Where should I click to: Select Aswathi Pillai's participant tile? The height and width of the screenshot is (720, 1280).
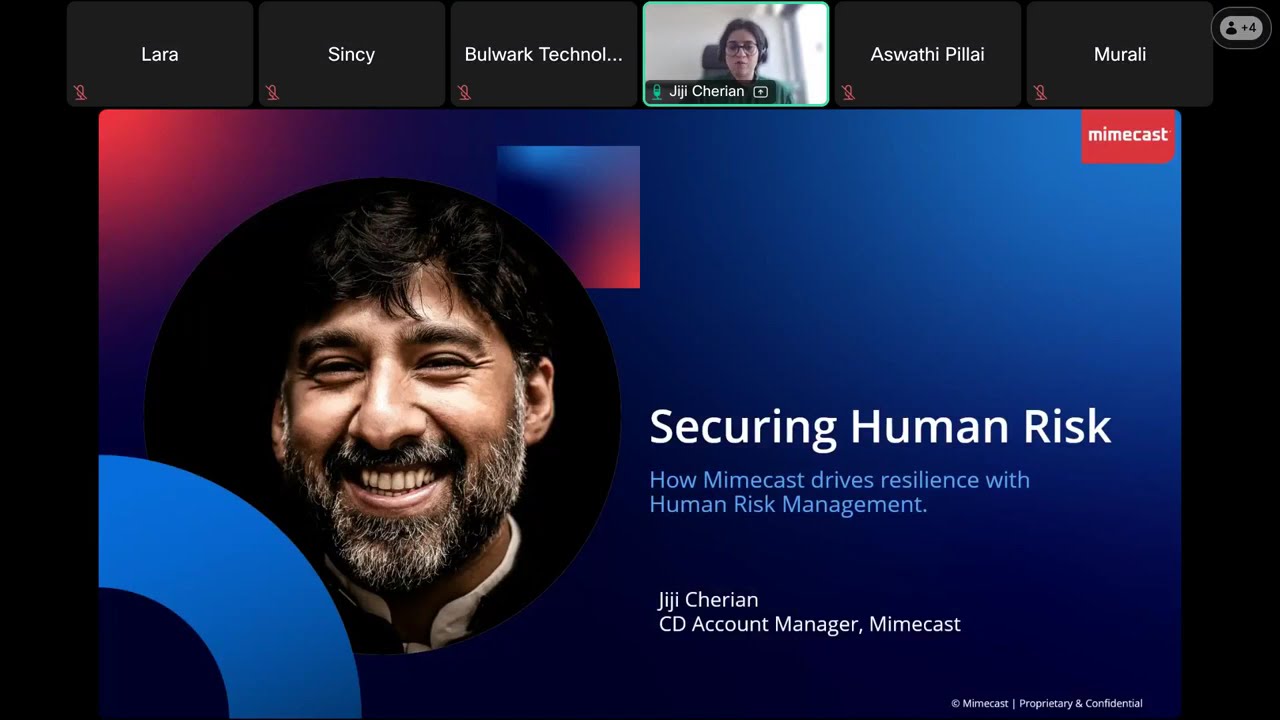[928, 54]
